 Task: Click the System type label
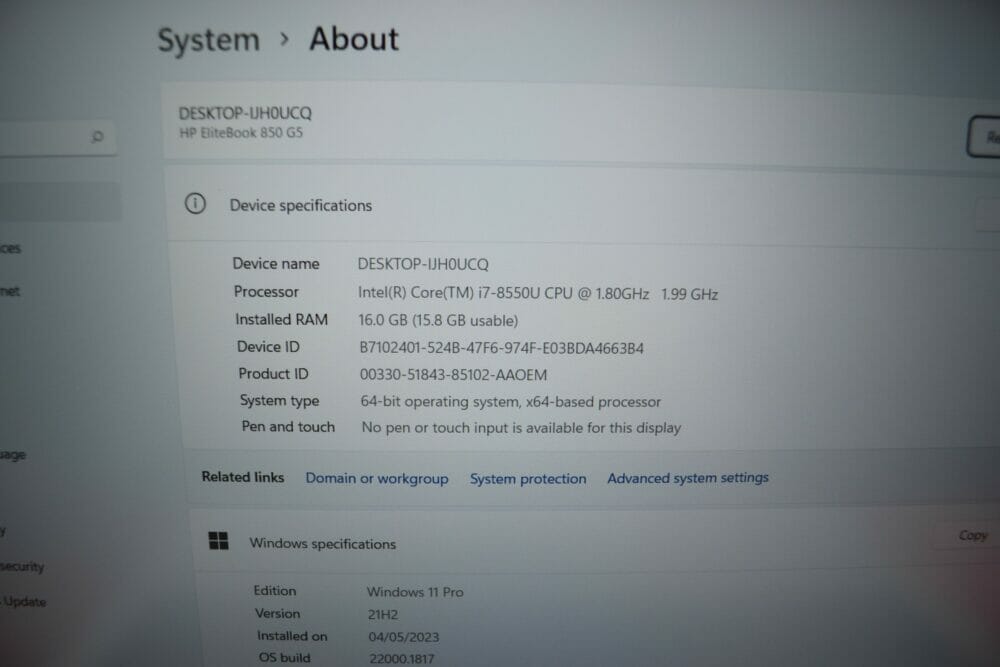(279, 400)
